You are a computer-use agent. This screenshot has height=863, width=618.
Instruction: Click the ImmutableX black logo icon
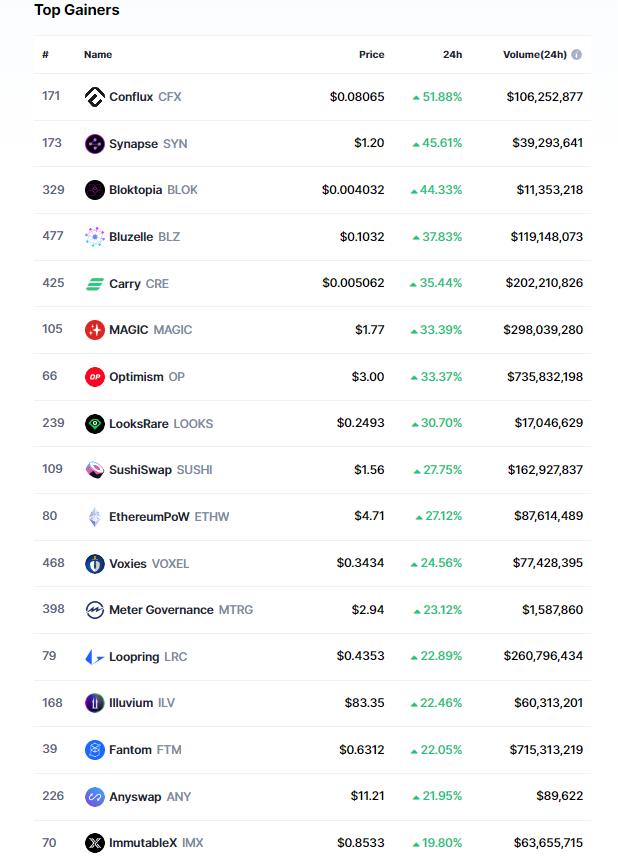point(94,843)
